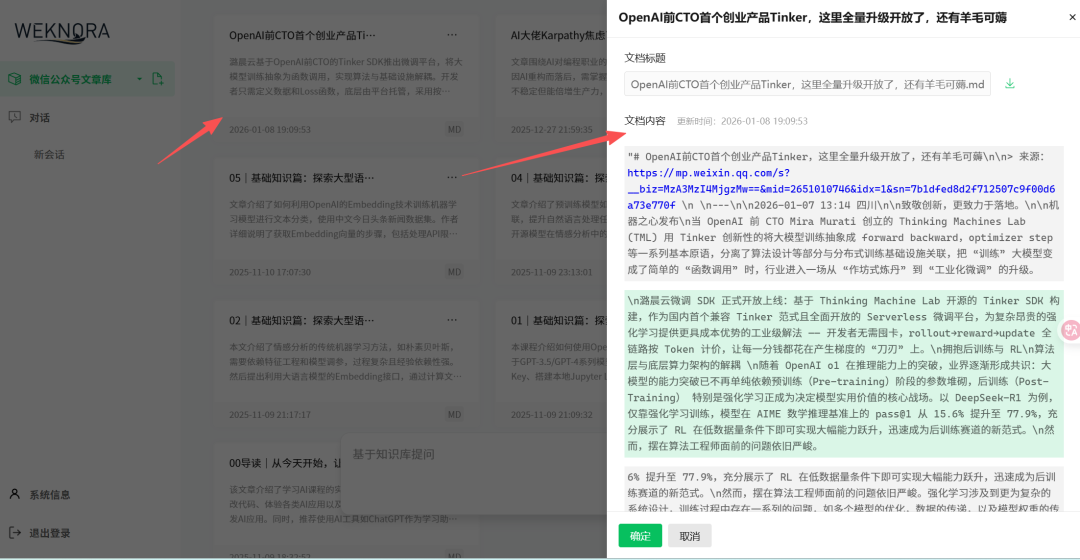
Task: Confirm with the 确定 button
Action: click(640, 536)
